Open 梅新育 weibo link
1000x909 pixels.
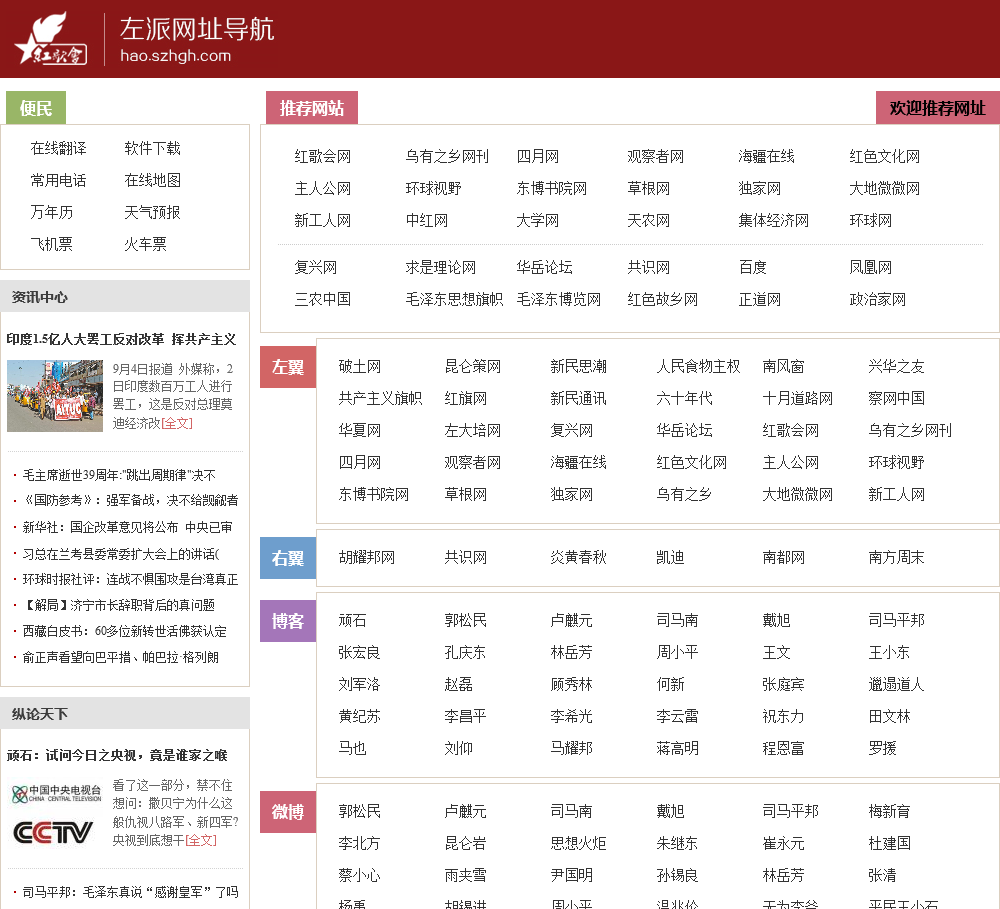[x=889, y=811]
